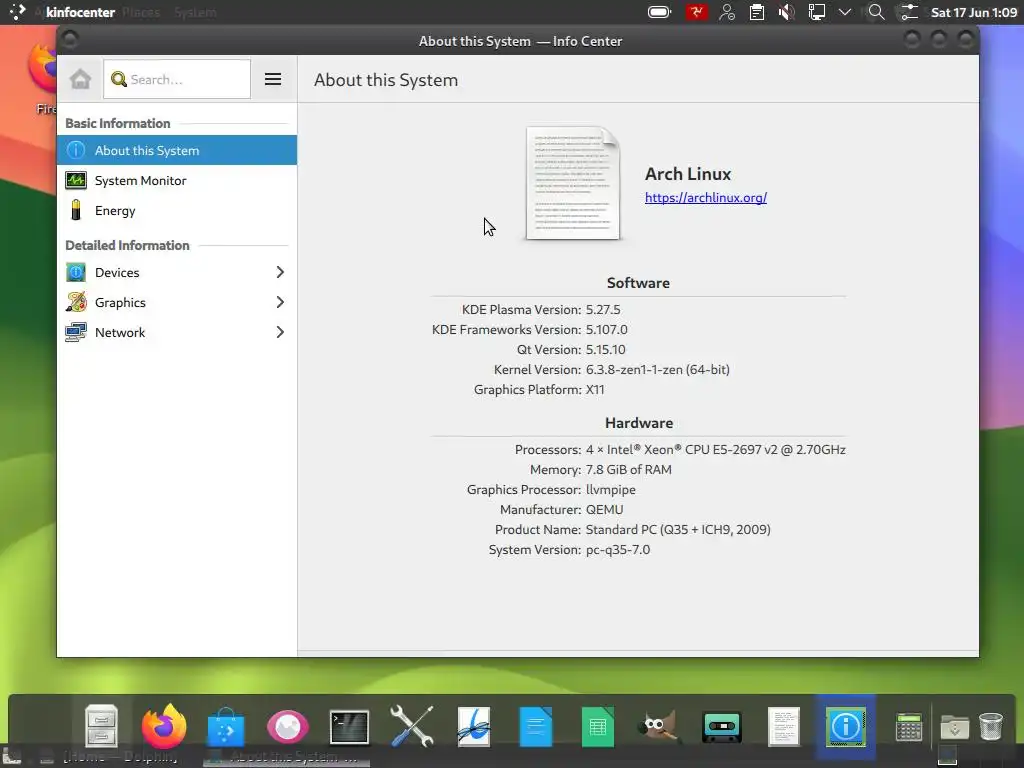Expand the Graphics category chevron
Image resolution: width=1024 pixels, height=768 pixels.
point(280,302)
